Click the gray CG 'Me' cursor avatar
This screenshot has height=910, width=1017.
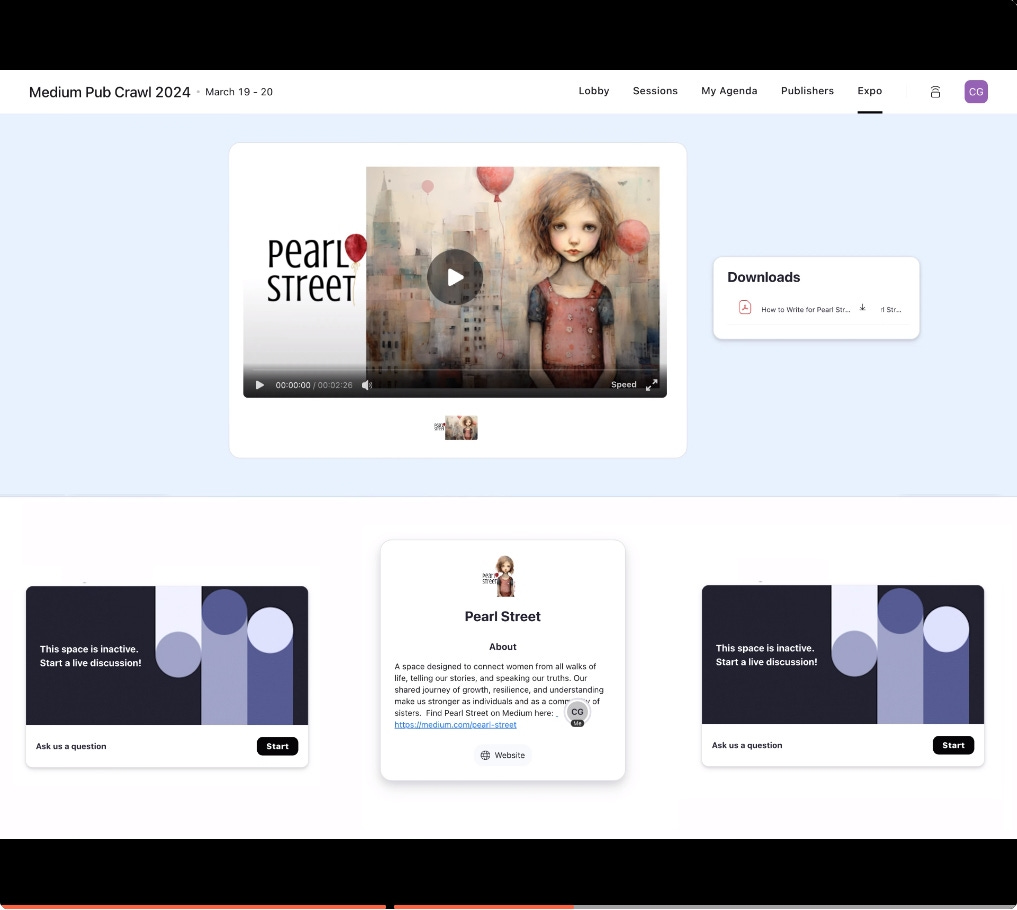[577, 712]
